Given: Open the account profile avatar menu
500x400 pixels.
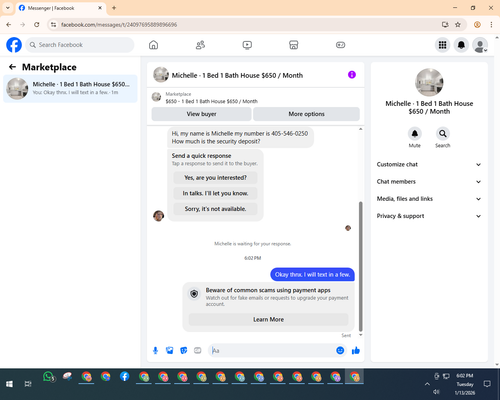Looking at the screenshot, I should tap(480, 45).
